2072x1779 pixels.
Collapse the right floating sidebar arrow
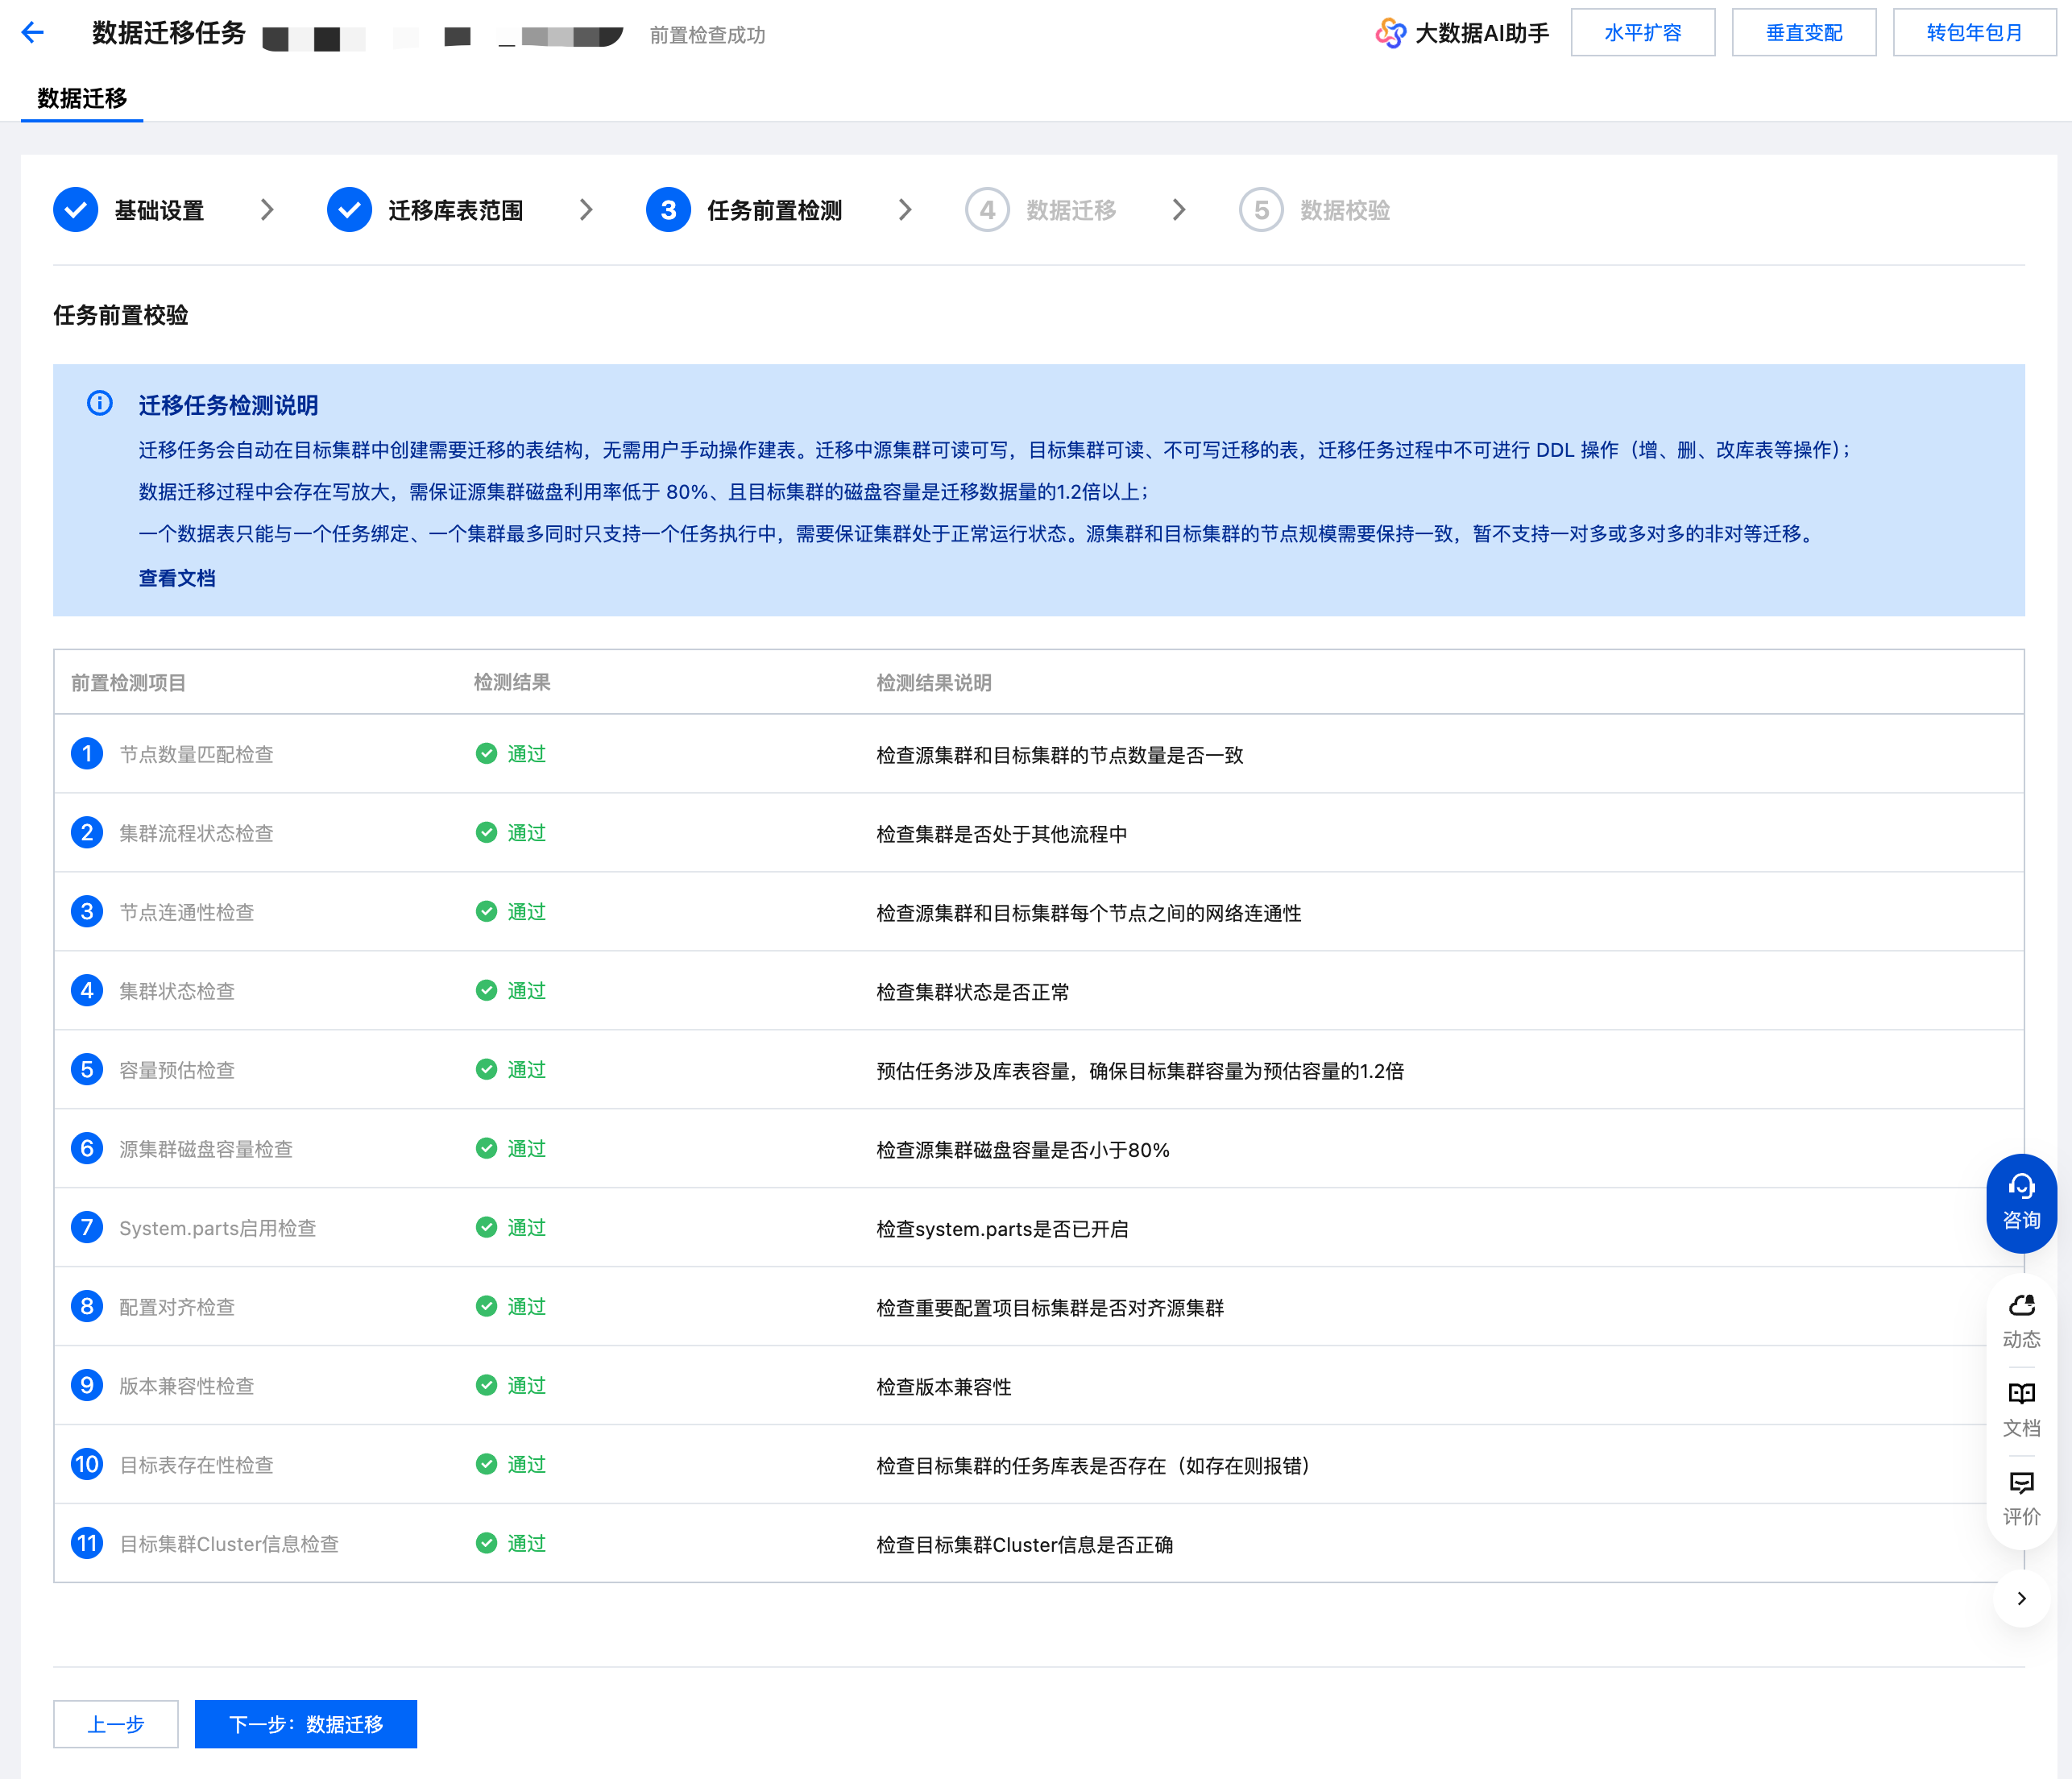click(x=2021, y=1597)
